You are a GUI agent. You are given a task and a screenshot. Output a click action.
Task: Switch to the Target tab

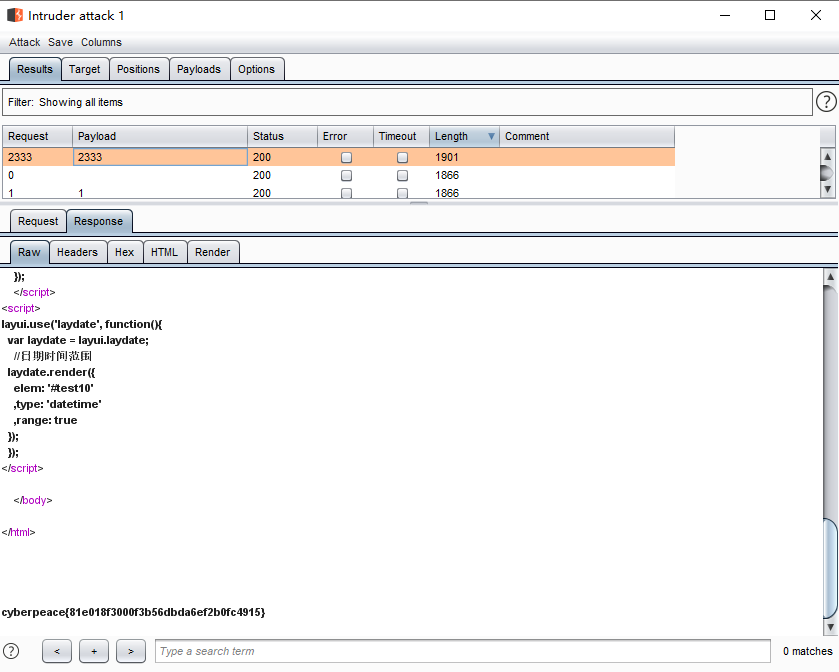click(85, 69)
